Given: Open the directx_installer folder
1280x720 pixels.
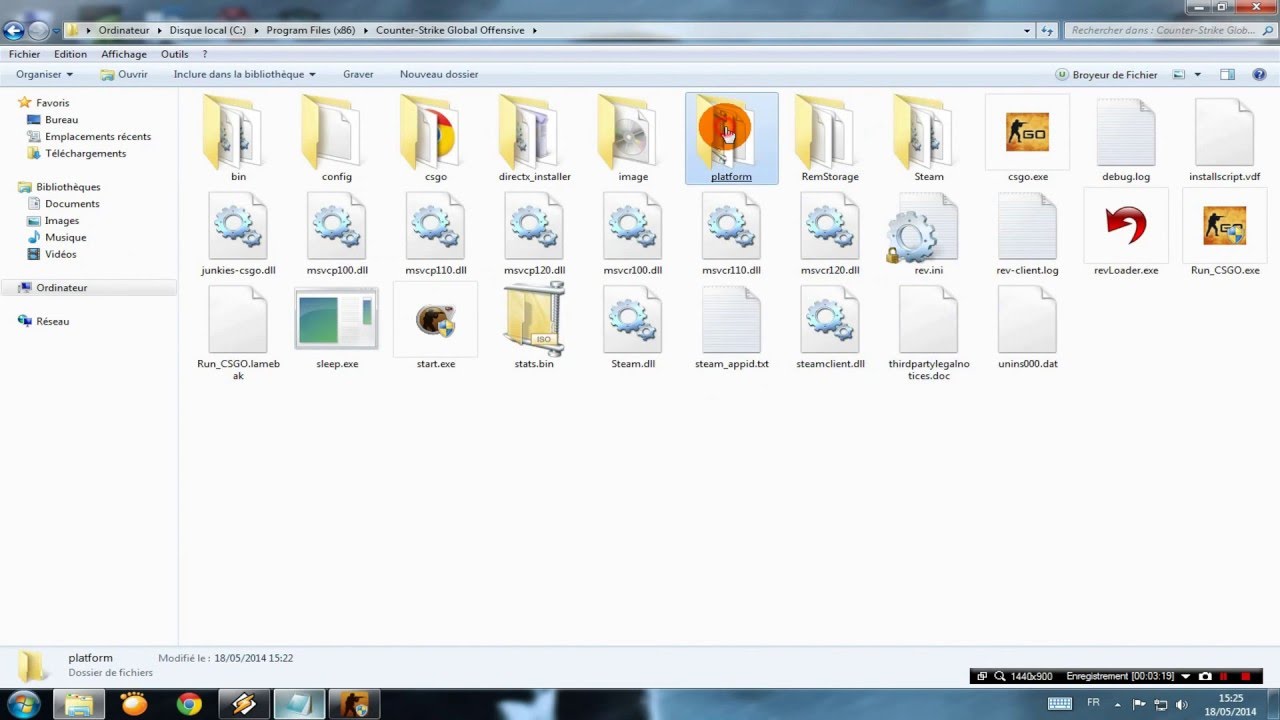Looking at the screenshot, I should pyautogui.click(x=534, y=139).
